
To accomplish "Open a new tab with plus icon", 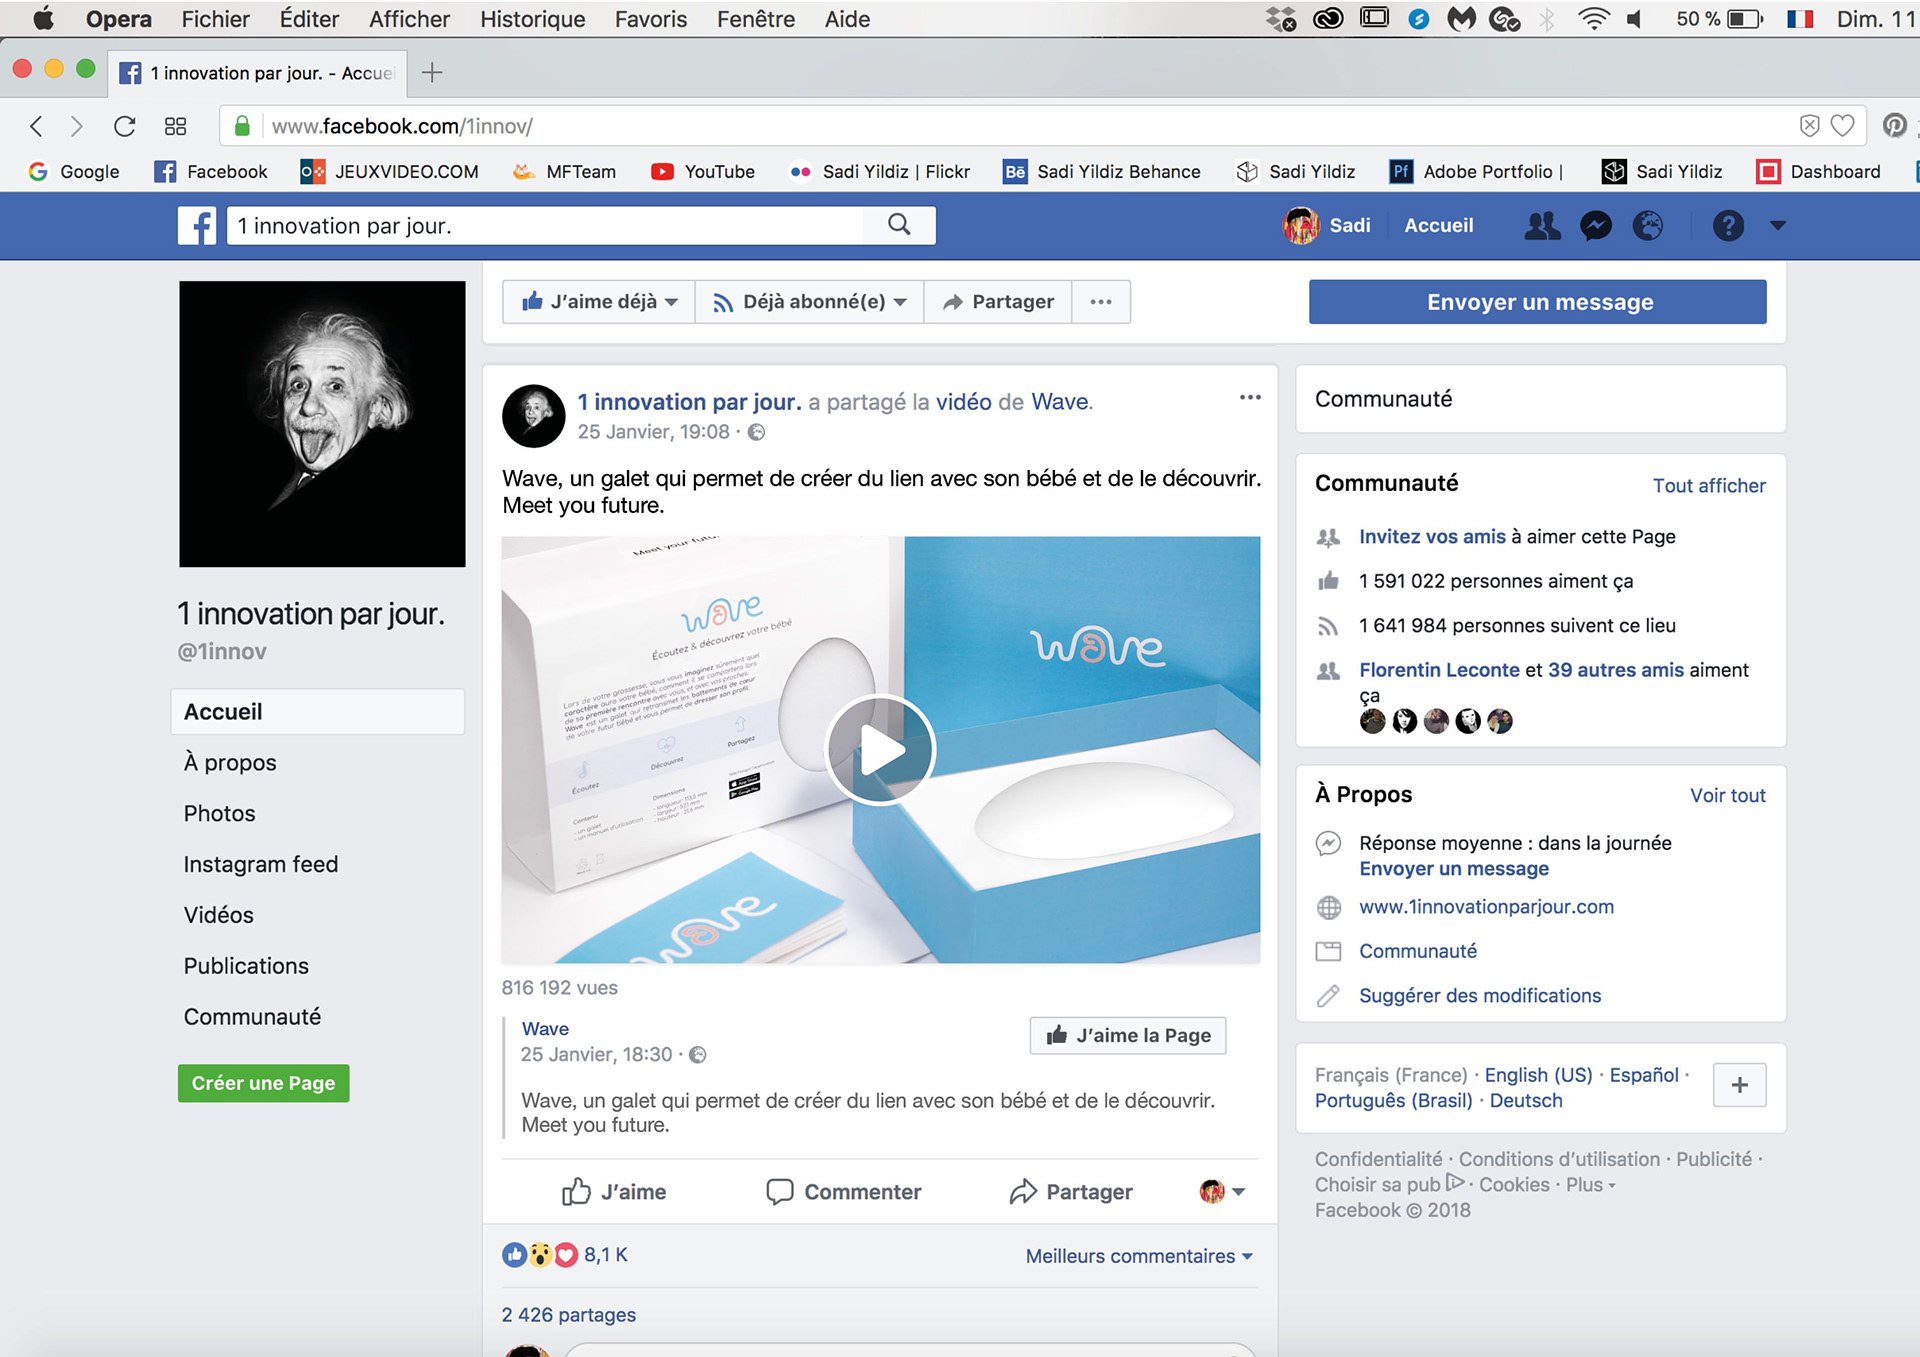I will pyautogui.click(x=432, y=72).
